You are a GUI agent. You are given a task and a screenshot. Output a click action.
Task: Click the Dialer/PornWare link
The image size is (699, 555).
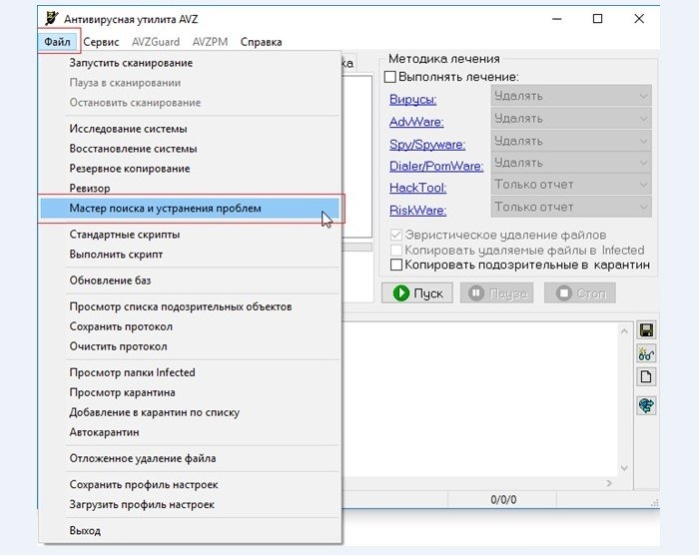coord(436,166)
